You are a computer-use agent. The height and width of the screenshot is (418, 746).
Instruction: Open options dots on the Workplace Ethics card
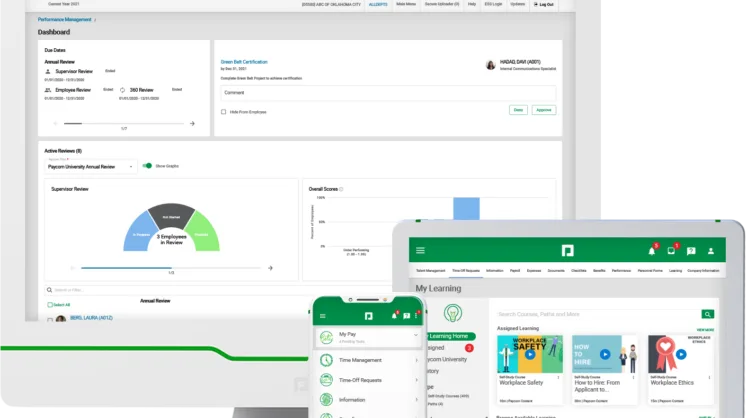coord(709,377)
